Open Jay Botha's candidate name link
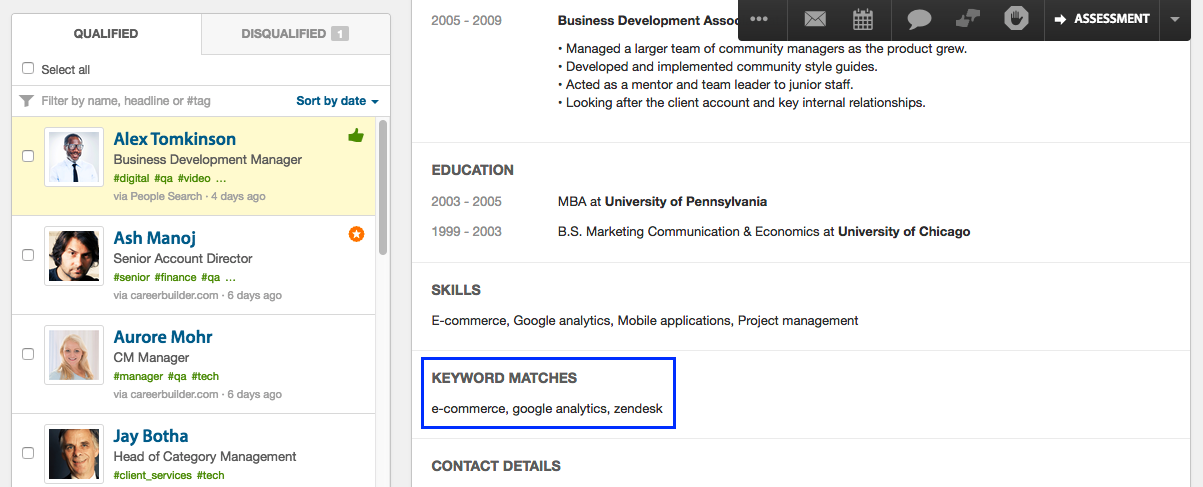 [x=151, y=435]
